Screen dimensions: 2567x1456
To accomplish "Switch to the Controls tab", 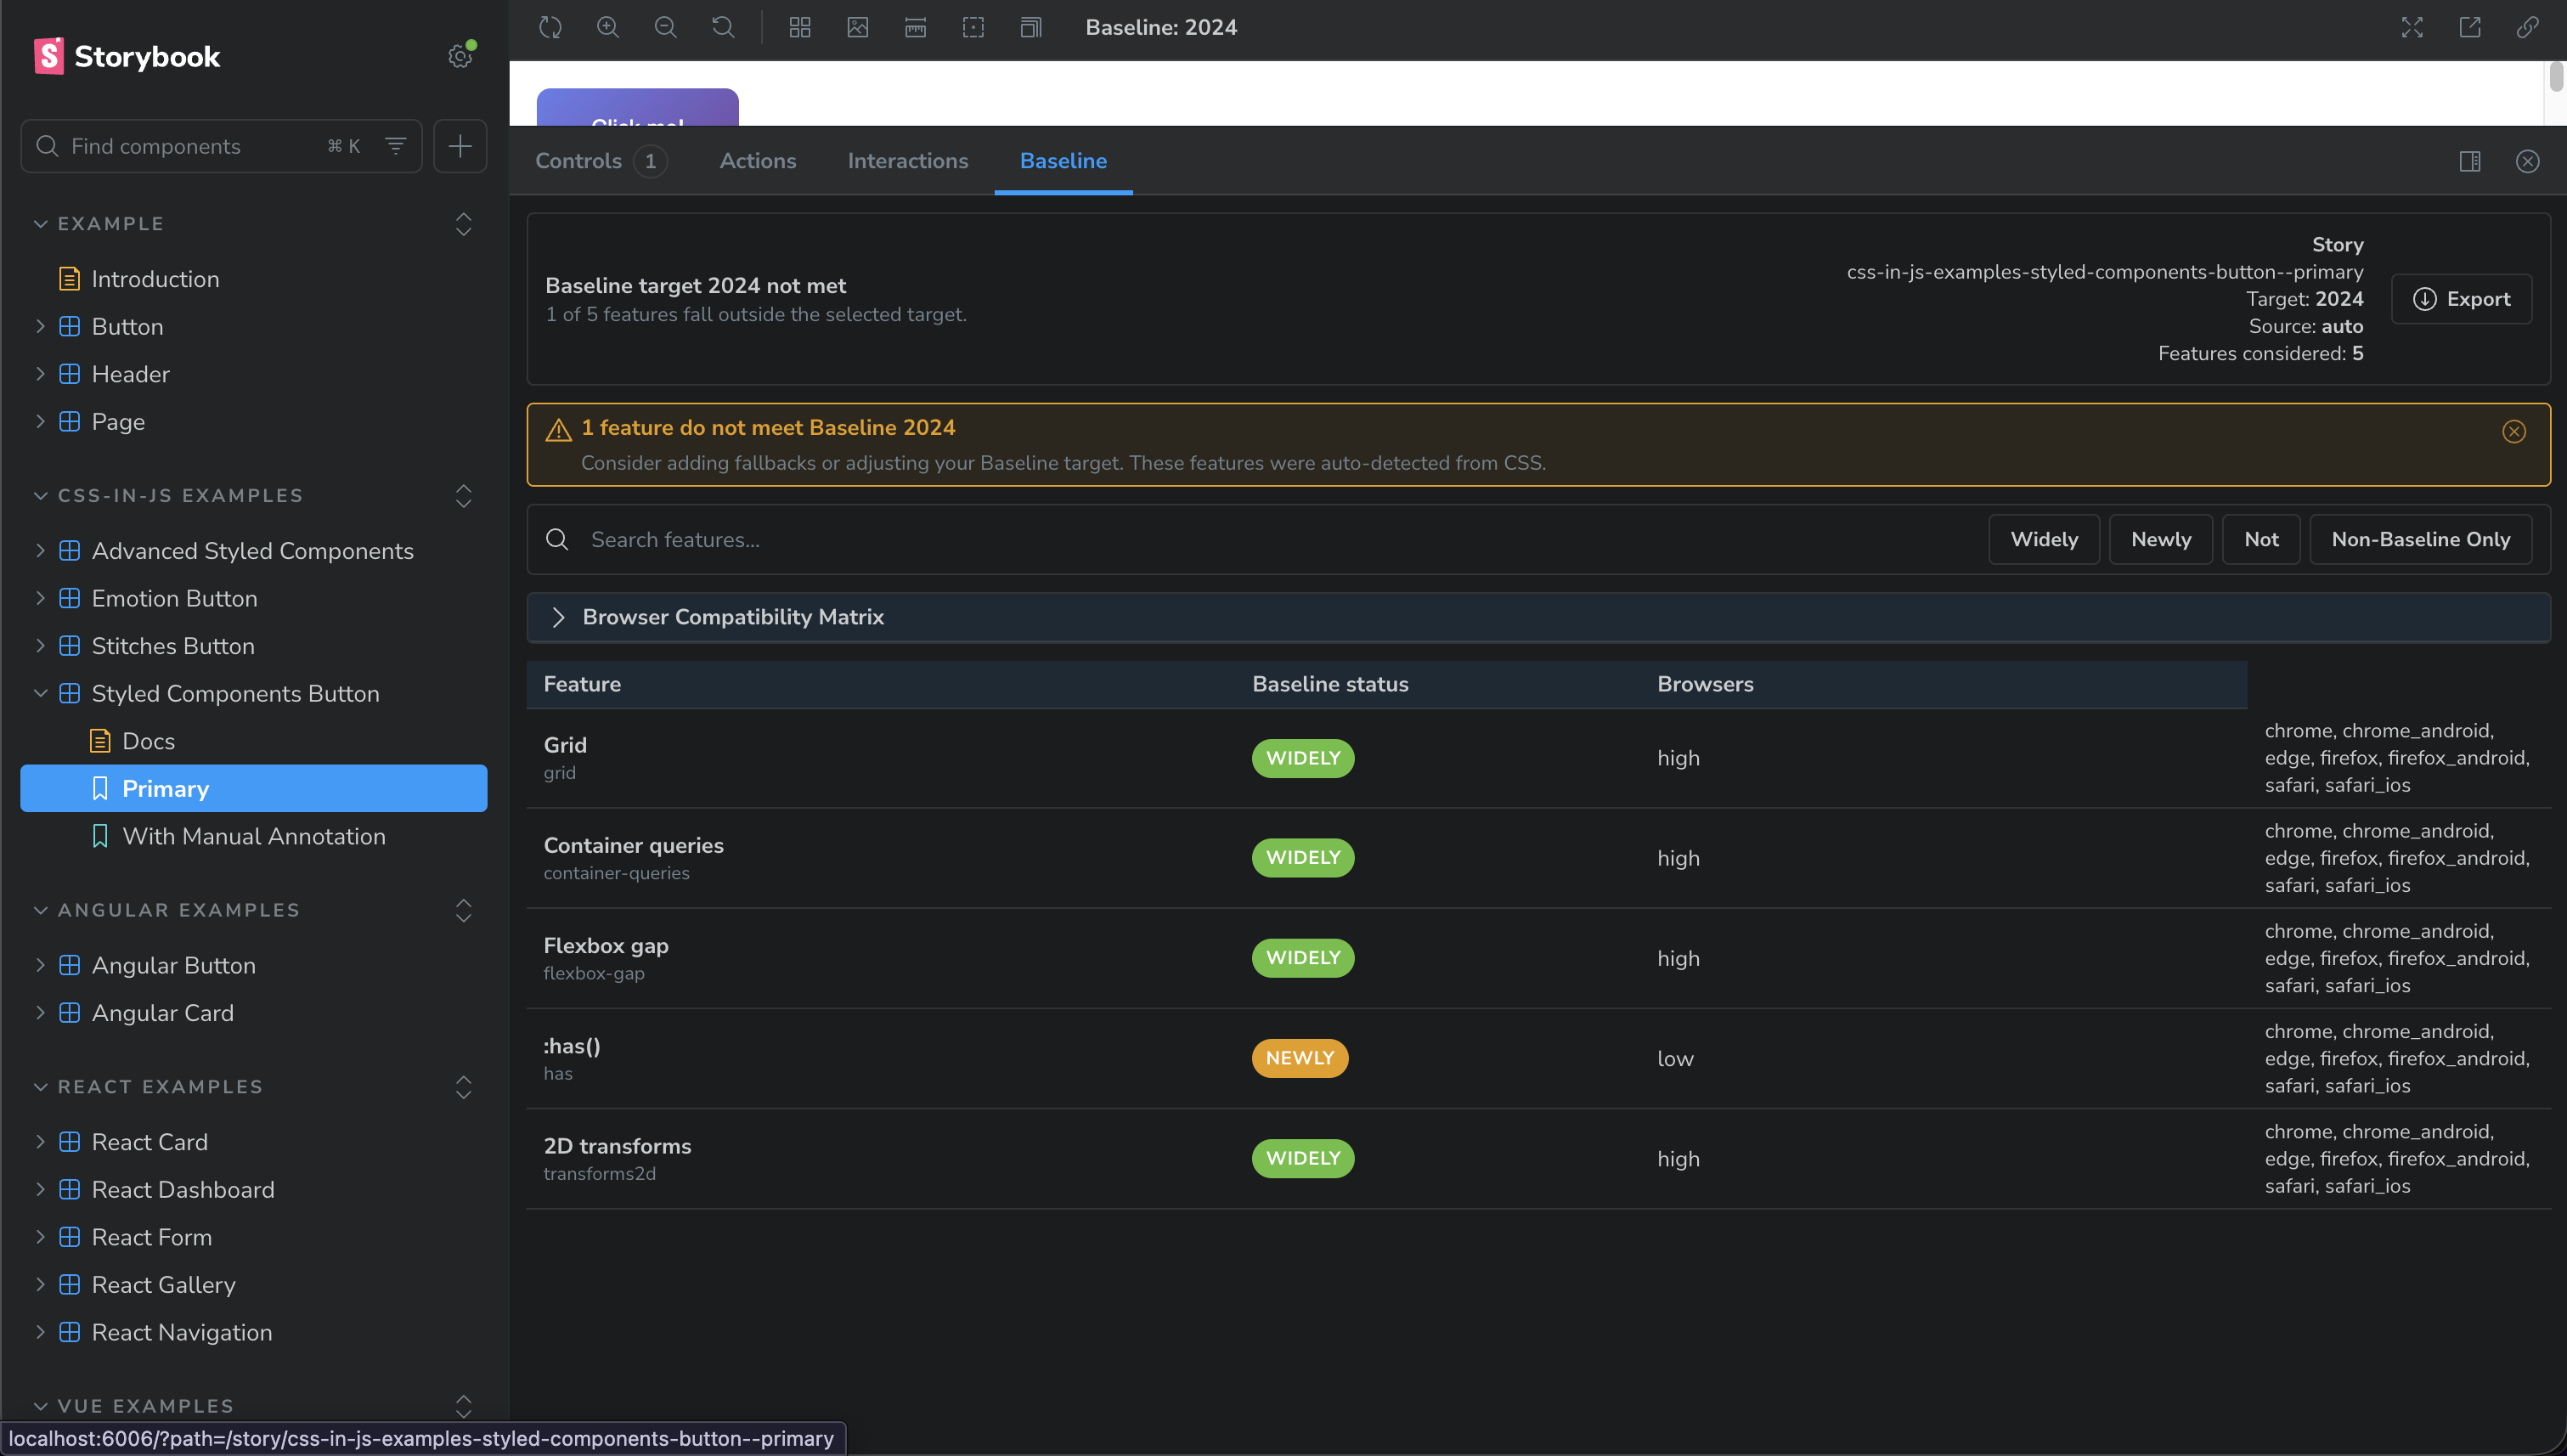I will coord(578,161).
